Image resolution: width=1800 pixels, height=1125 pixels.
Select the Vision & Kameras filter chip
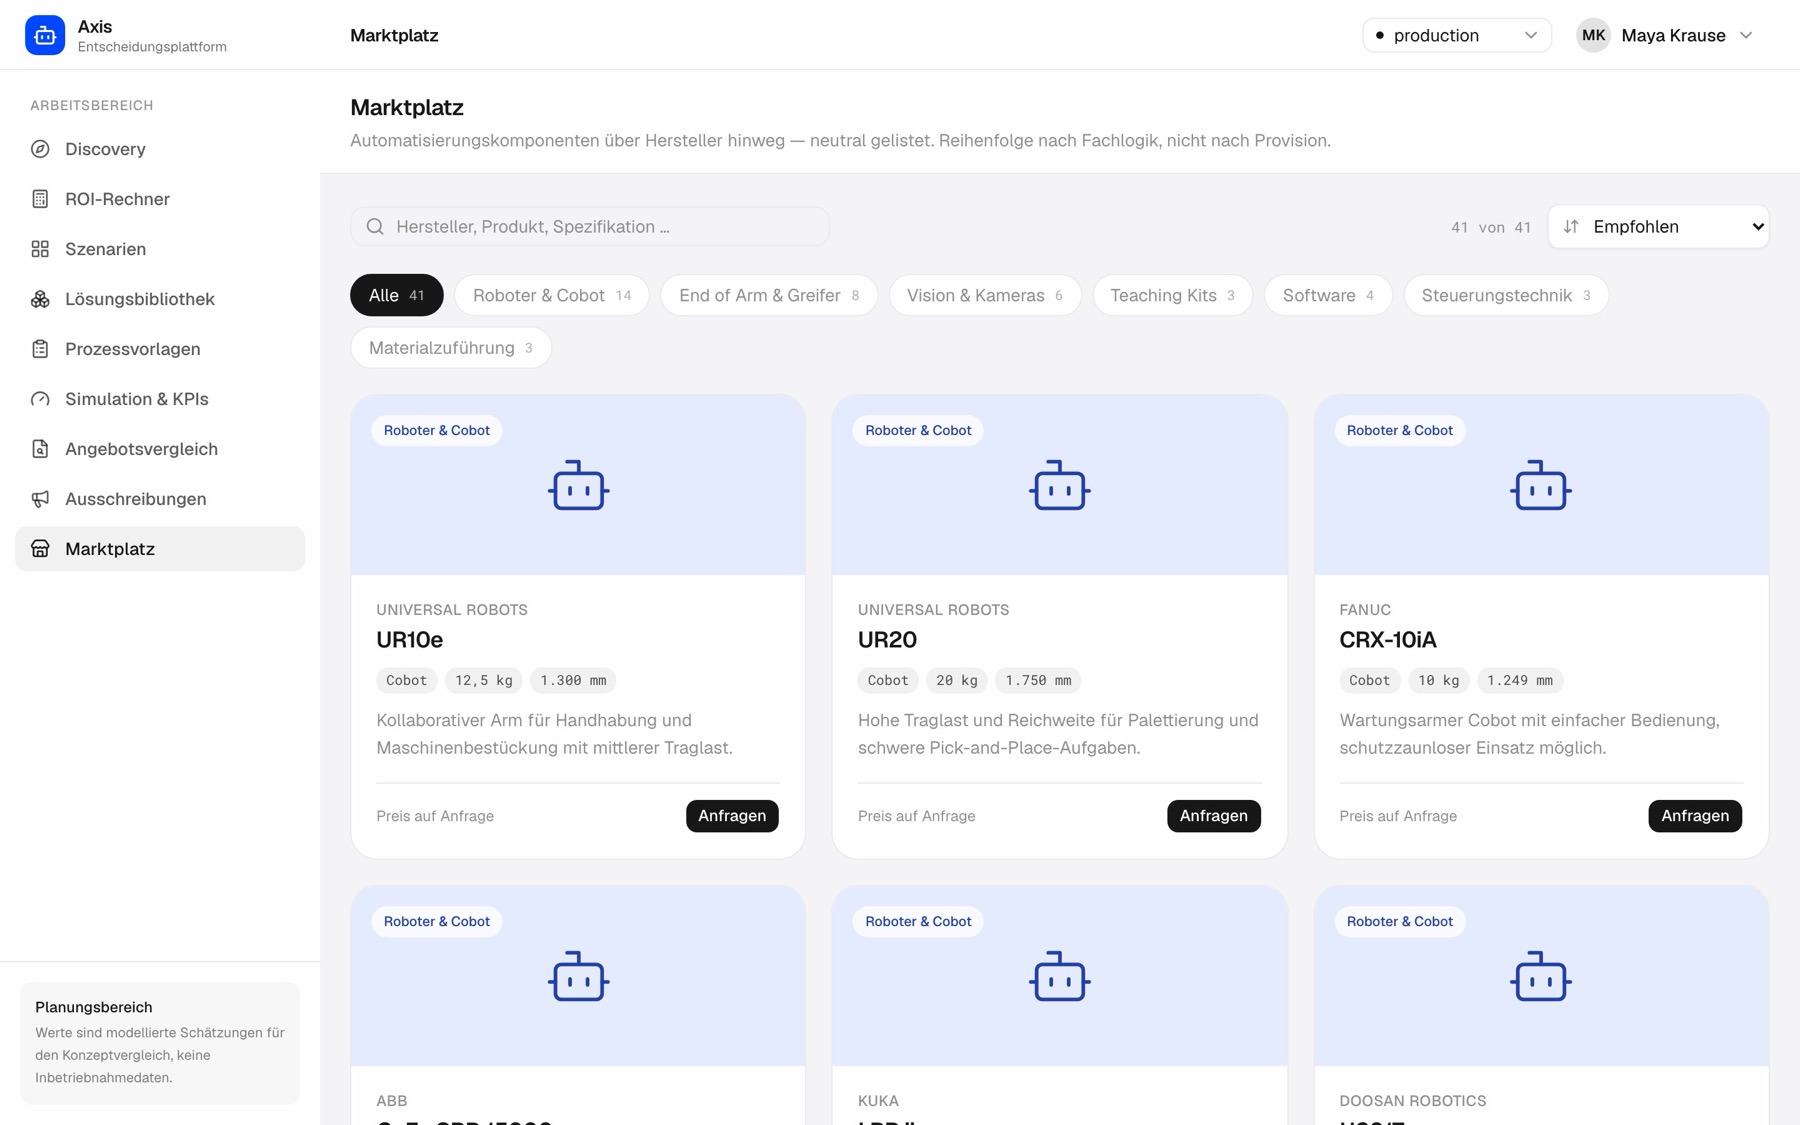[x=984, y=295]
